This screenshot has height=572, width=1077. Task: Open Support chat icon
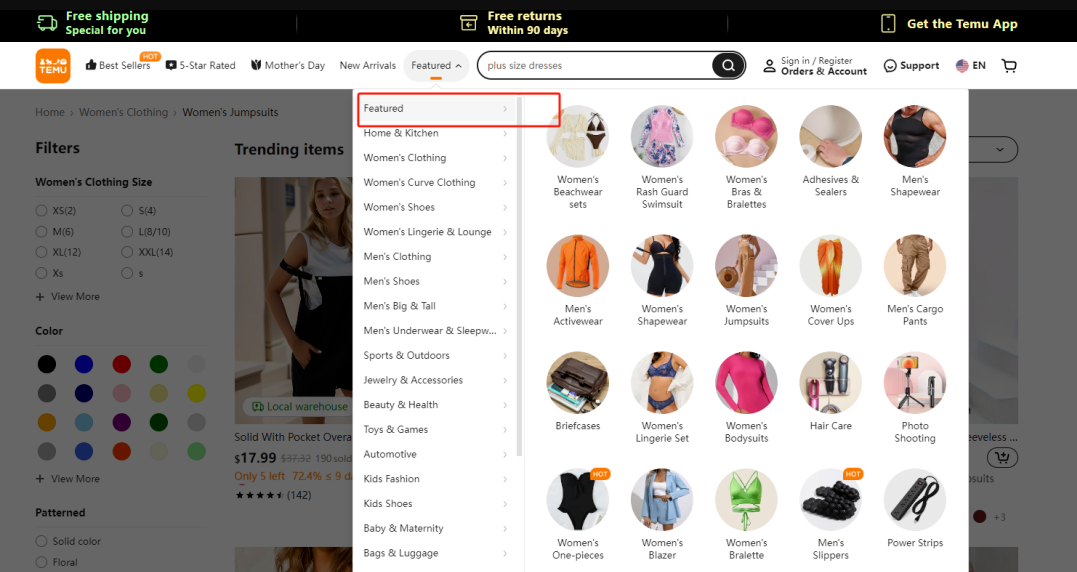click(x=890, y=66)
